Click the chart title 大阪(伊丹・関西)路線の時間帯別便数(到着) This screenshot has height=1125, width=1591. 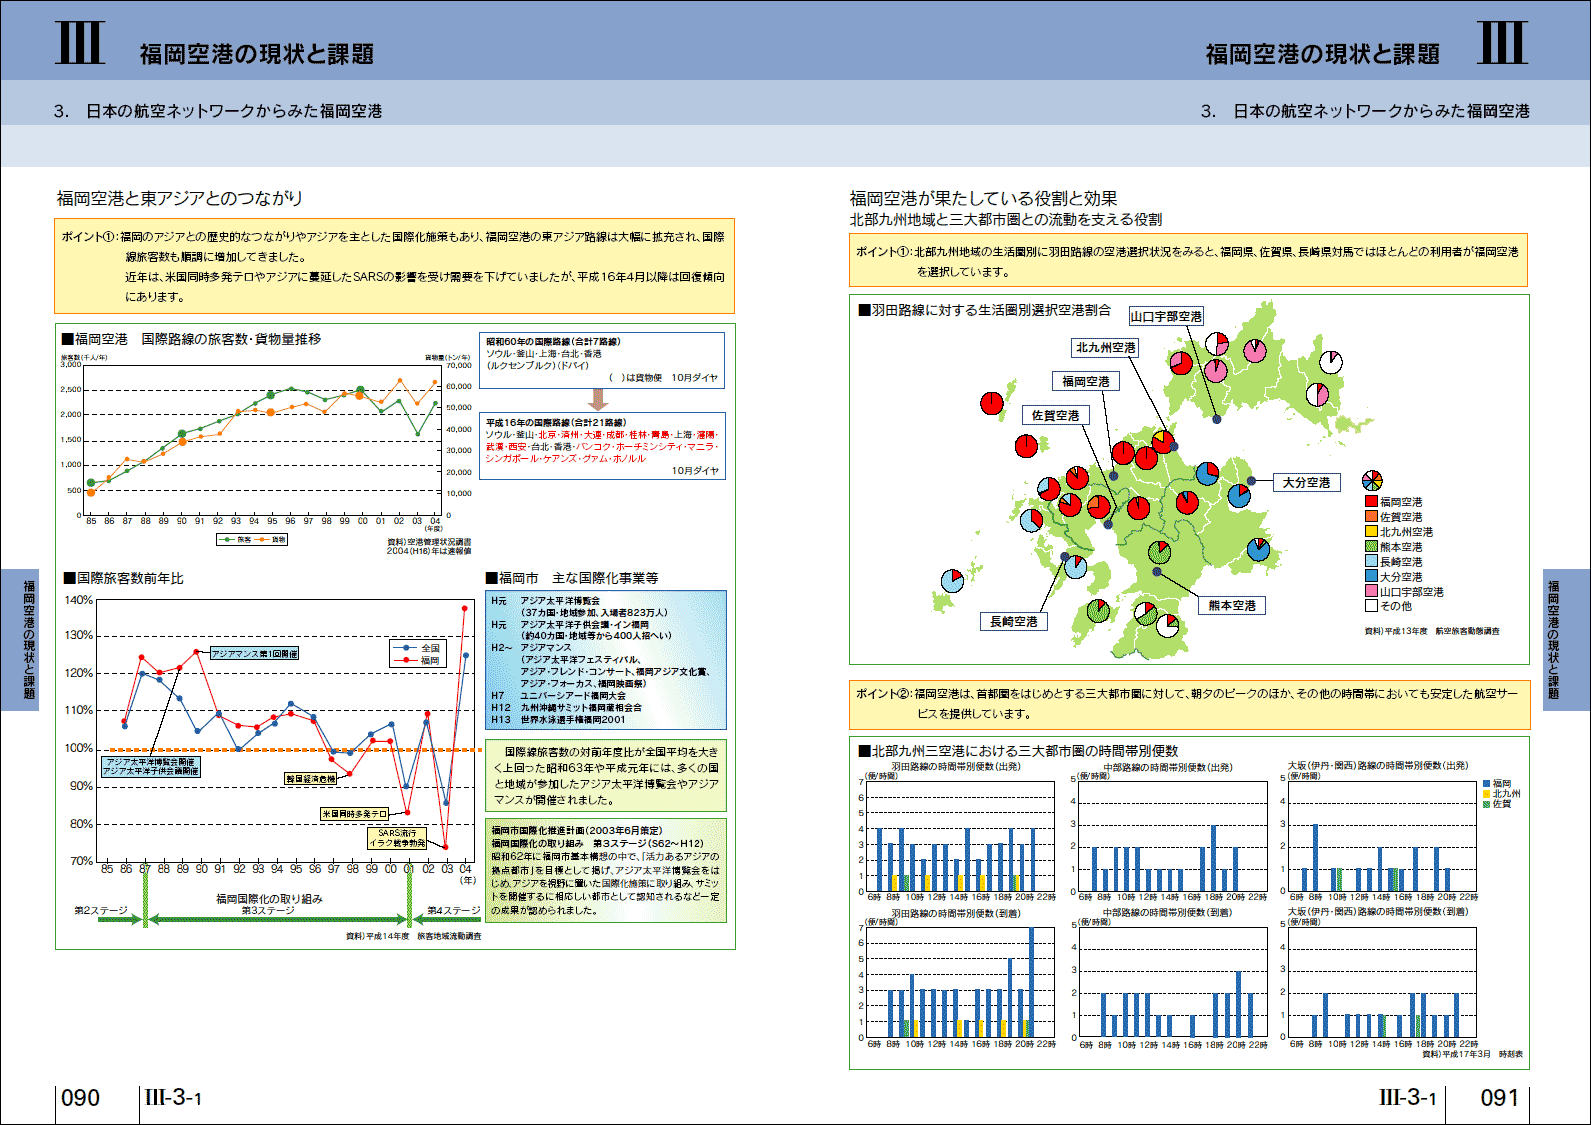pyautogui.click(x=1378, y=912)
